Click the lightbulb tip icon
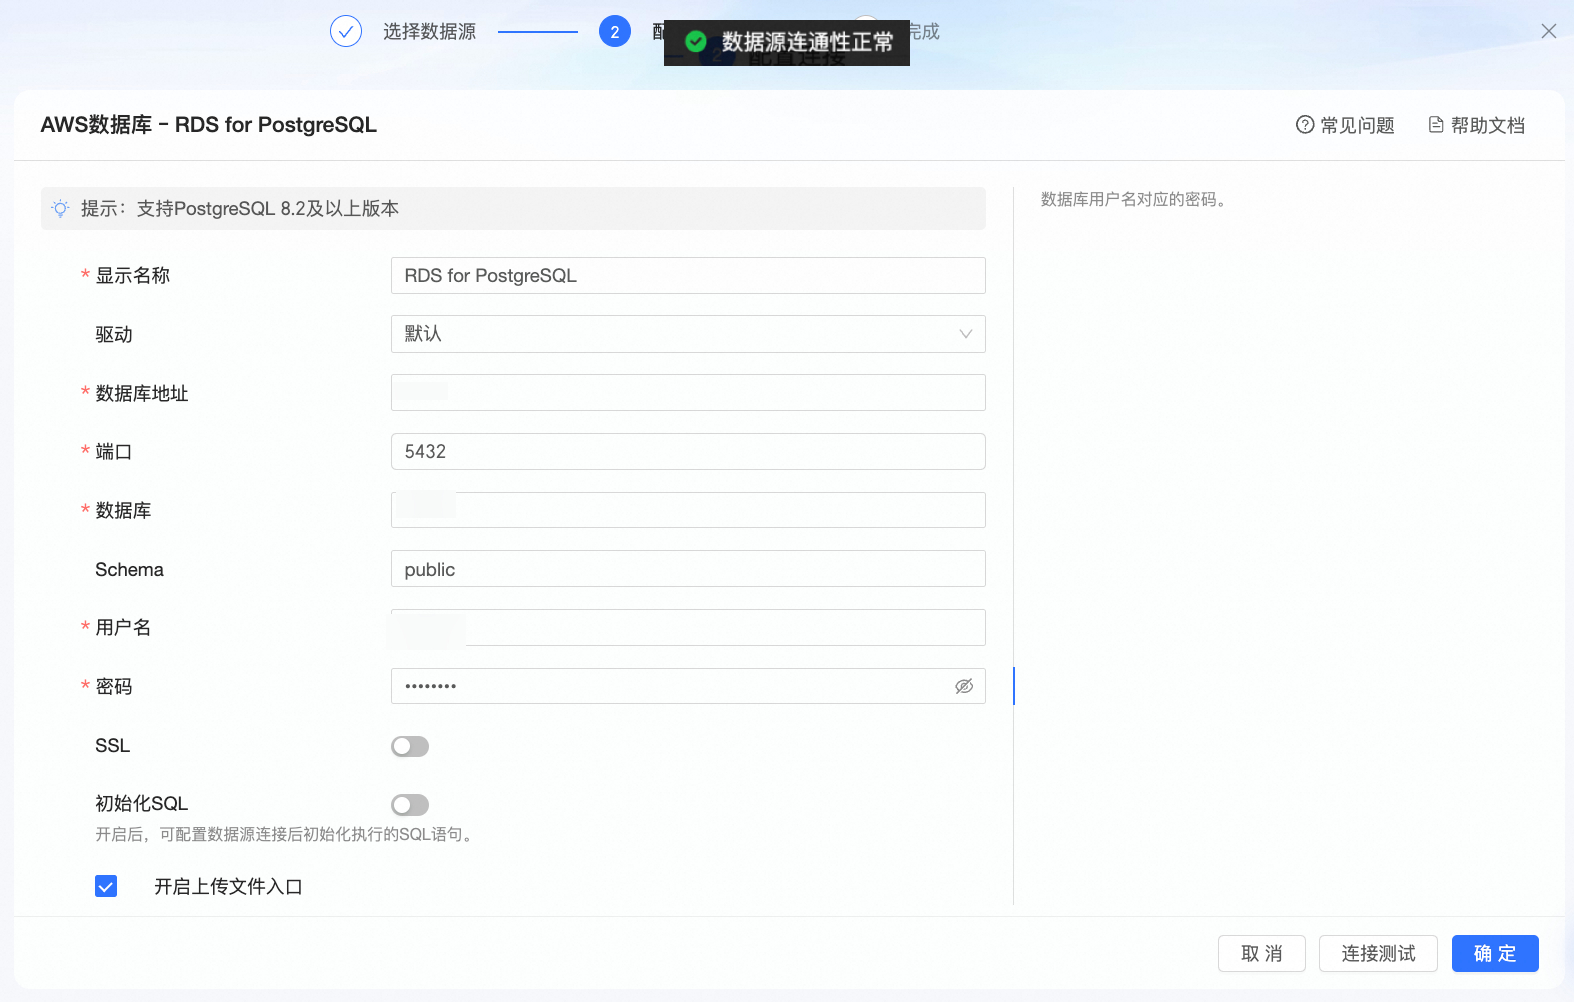Viewport: 1574px width, 1002px height. click(x=61, y=209)
